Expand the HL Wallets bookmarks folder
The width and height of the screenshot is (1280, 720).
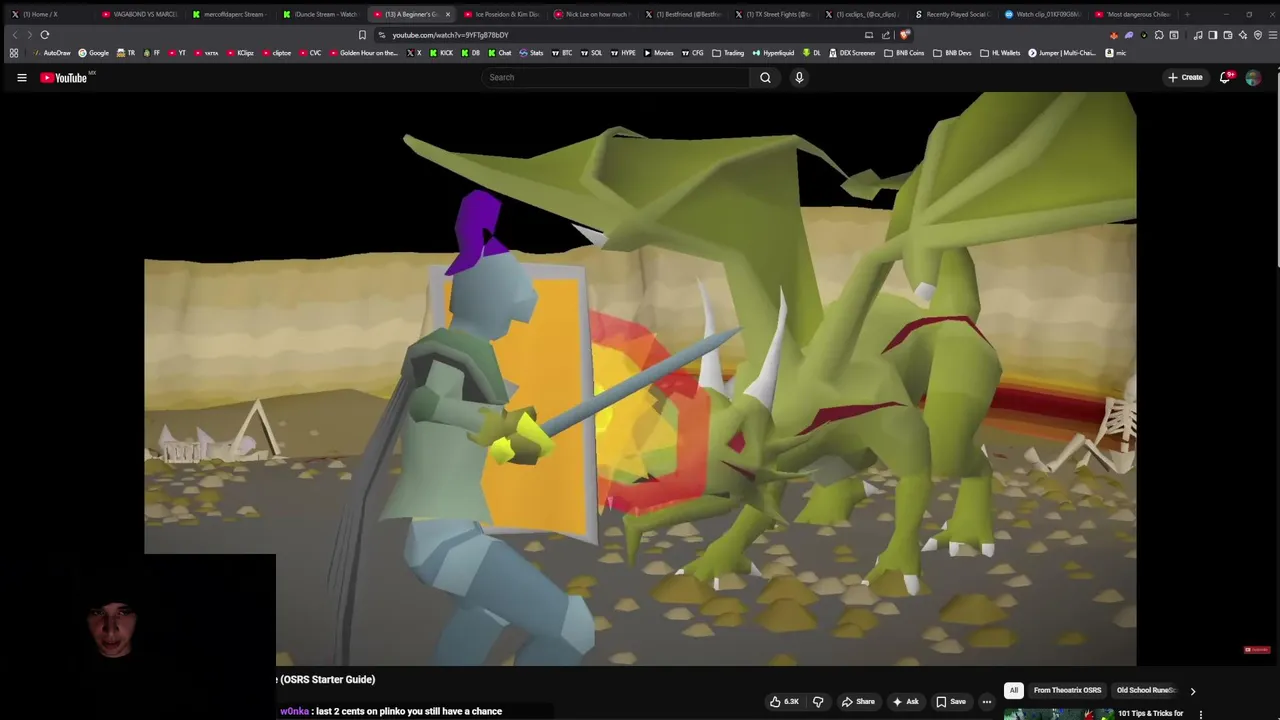[x=1001, y=53]
